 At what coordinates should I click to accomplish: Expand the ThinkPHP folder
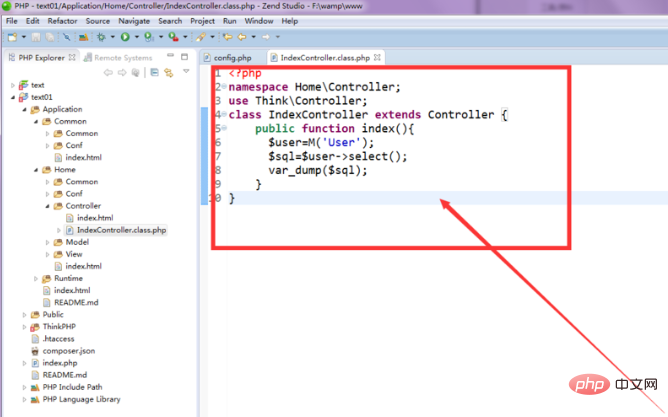point(23,327)
